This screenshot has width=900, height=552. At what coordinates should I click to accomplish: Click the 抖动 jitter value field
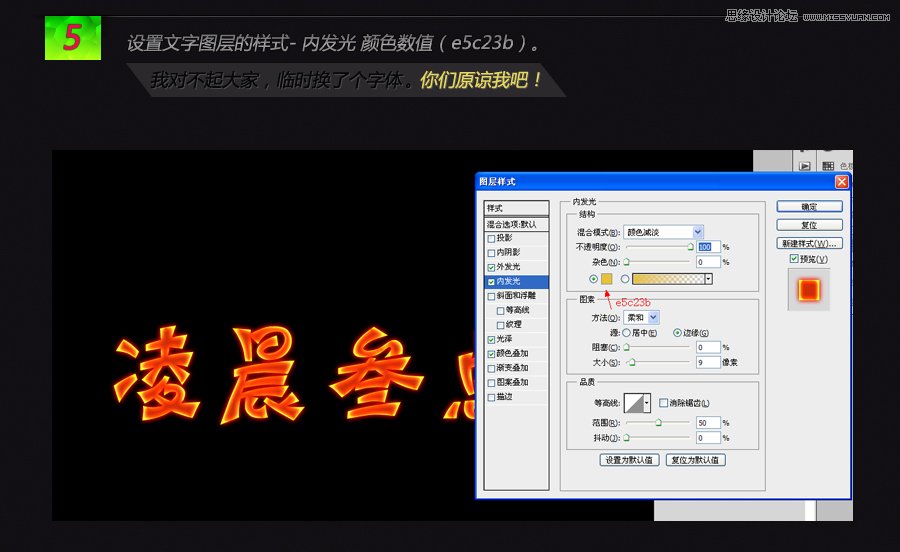[708, 437]
